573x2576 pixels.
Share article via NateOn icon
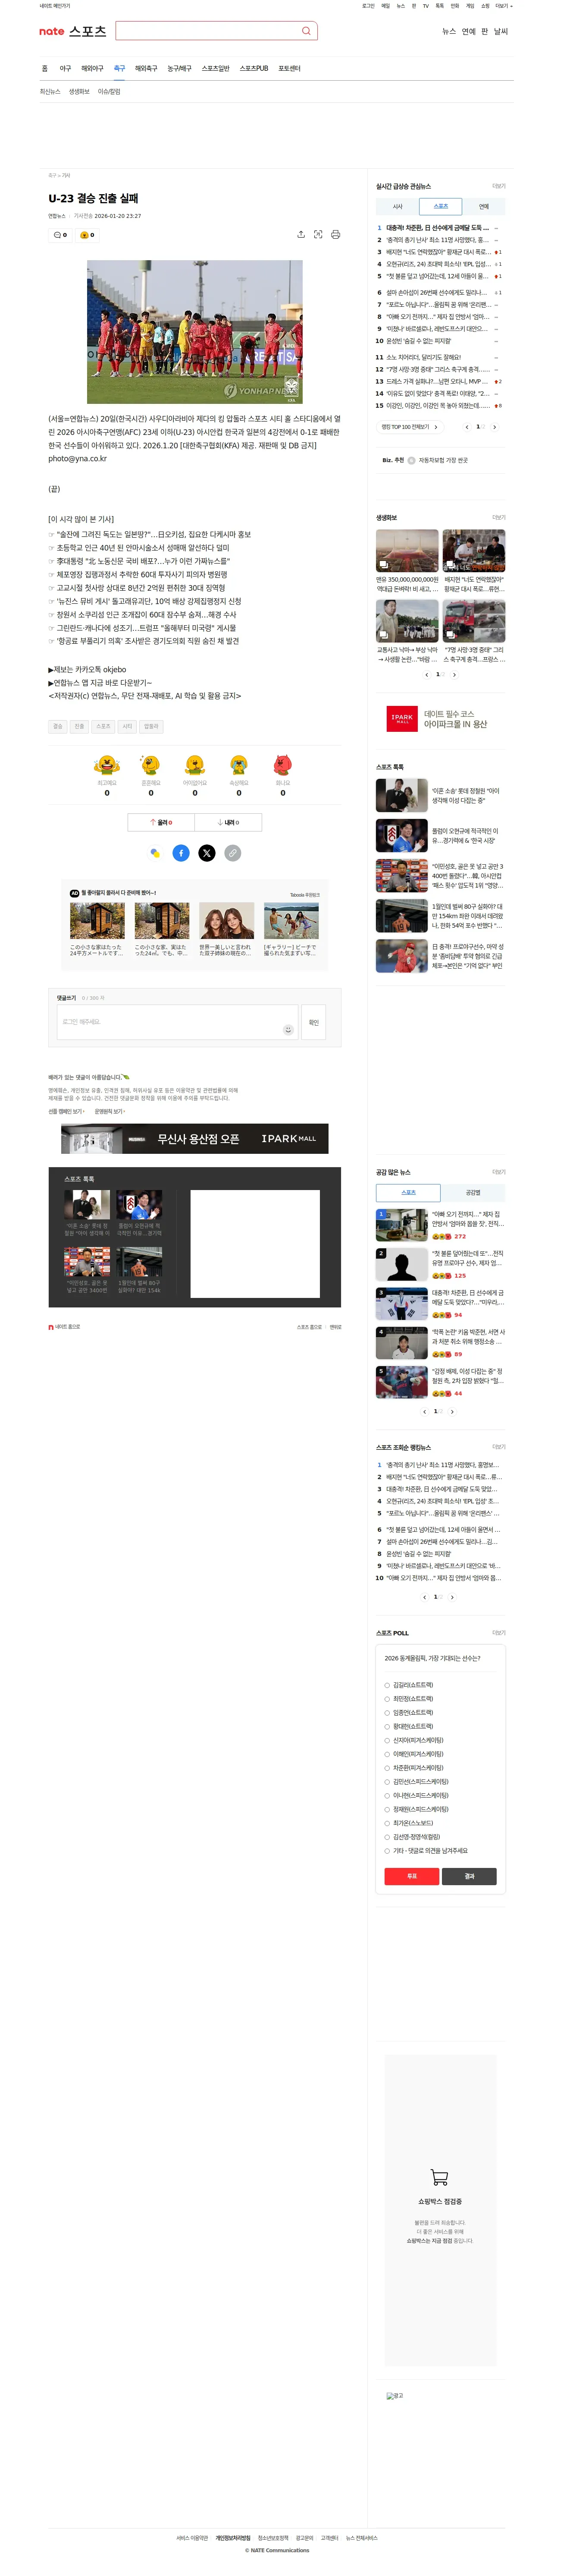tap(155, 853)
